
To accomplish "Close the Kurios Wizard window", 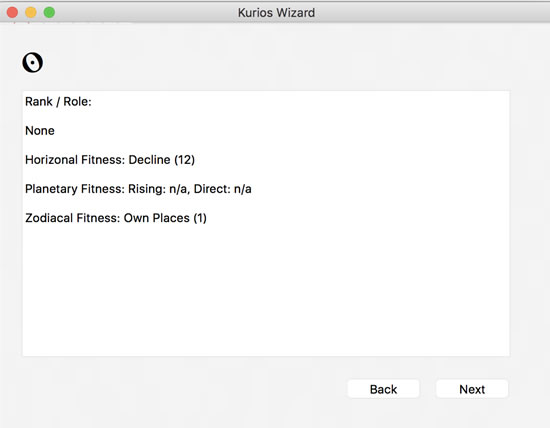I will [x=12, y=12].
